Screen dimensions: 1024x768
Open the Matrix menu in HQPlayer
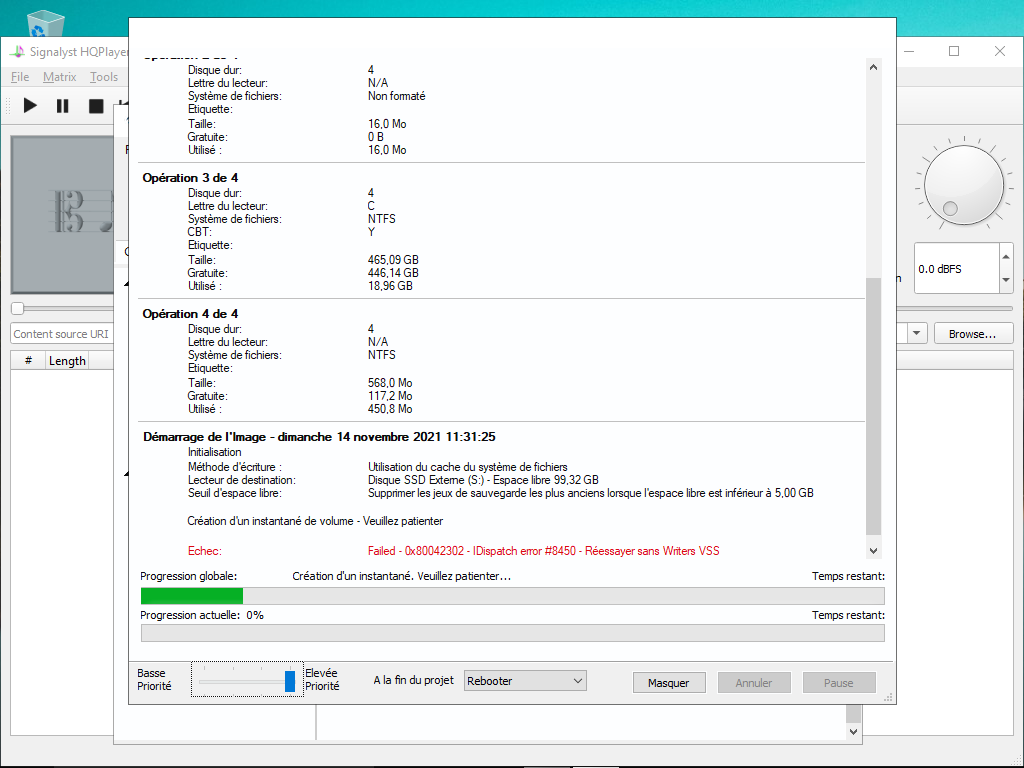tap(59, 77)
